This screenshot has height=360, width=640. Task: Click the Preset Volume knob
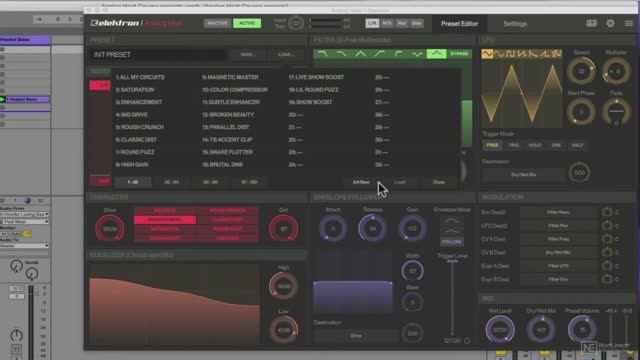coord(582,329)
